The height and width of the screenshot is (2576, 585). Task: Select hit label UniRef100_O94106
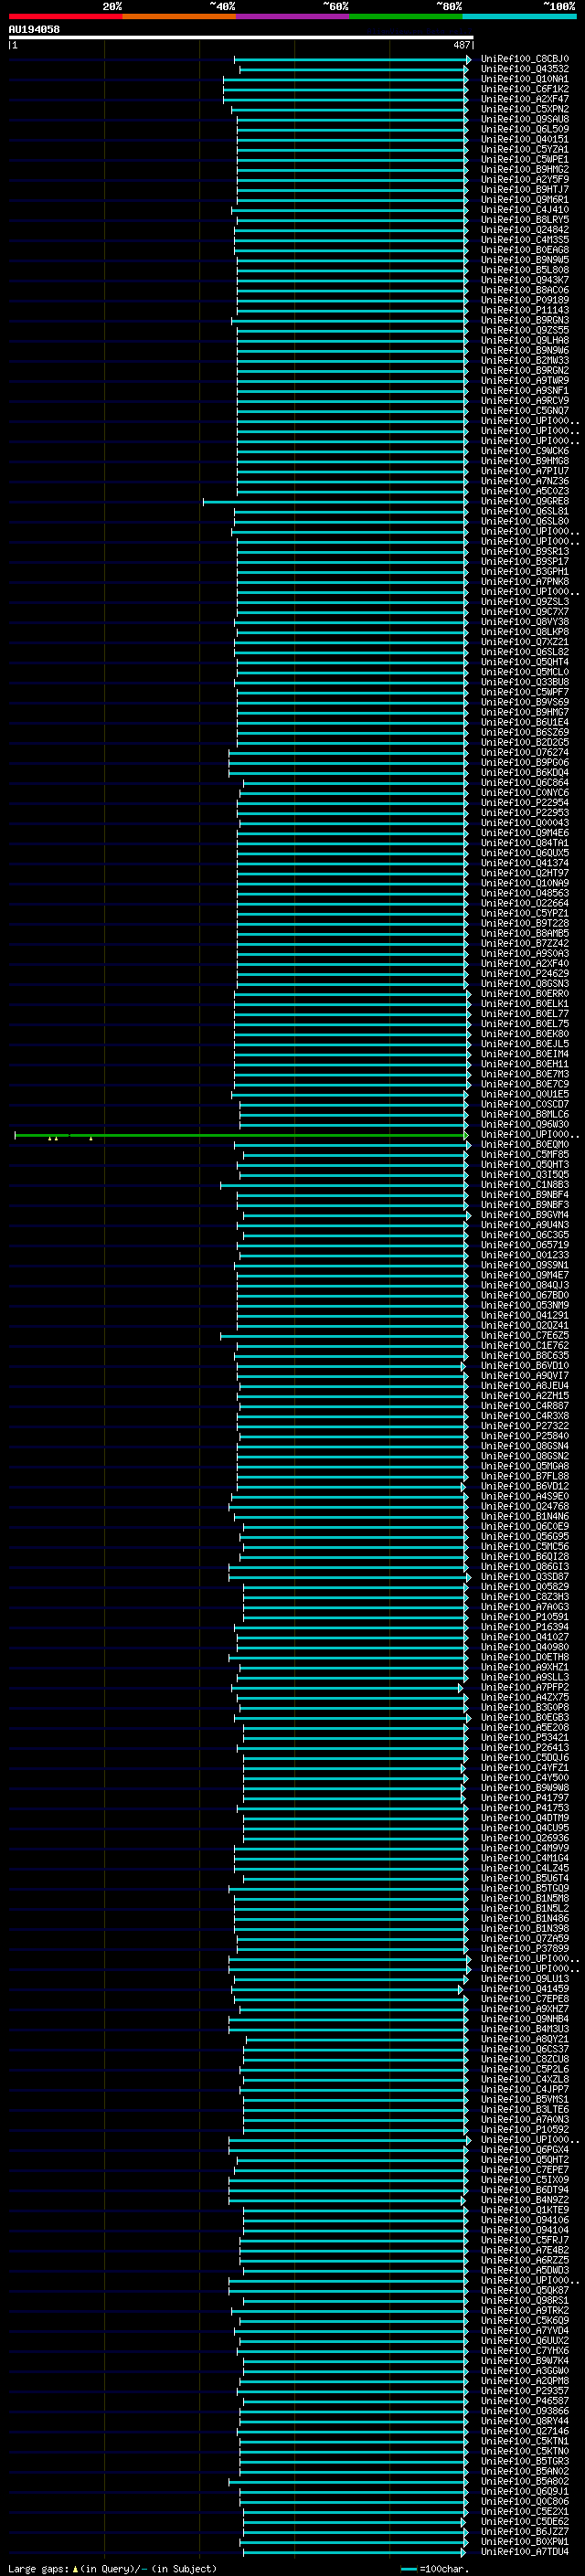point(524,2220)
